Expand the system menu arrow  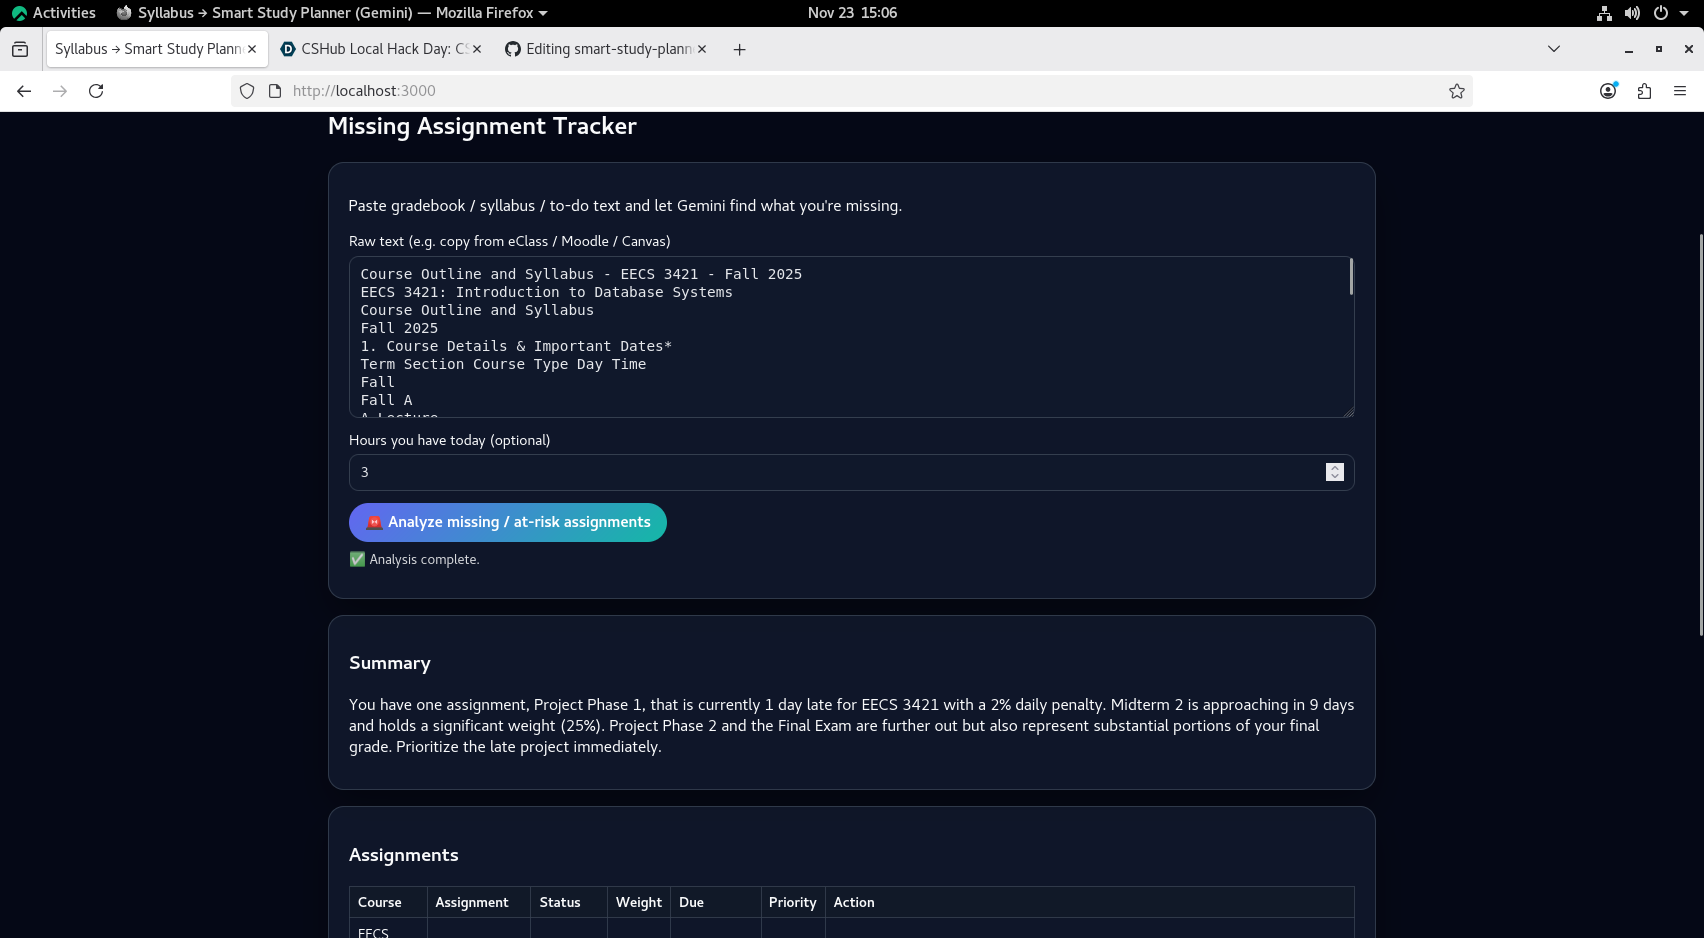1684,13
